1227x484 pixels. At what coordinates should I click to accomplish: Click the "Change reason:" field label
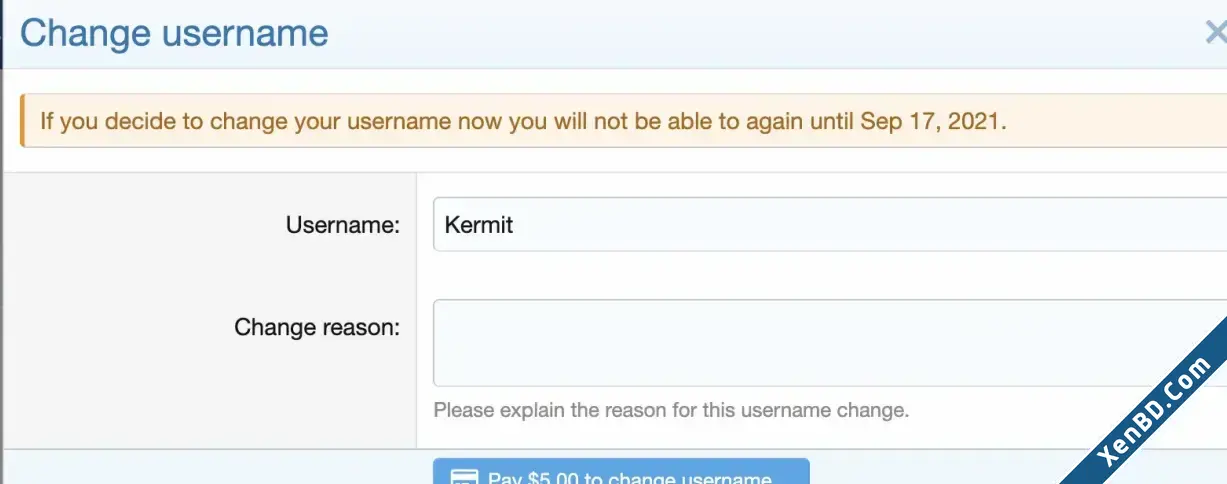[x=317, y=327]
